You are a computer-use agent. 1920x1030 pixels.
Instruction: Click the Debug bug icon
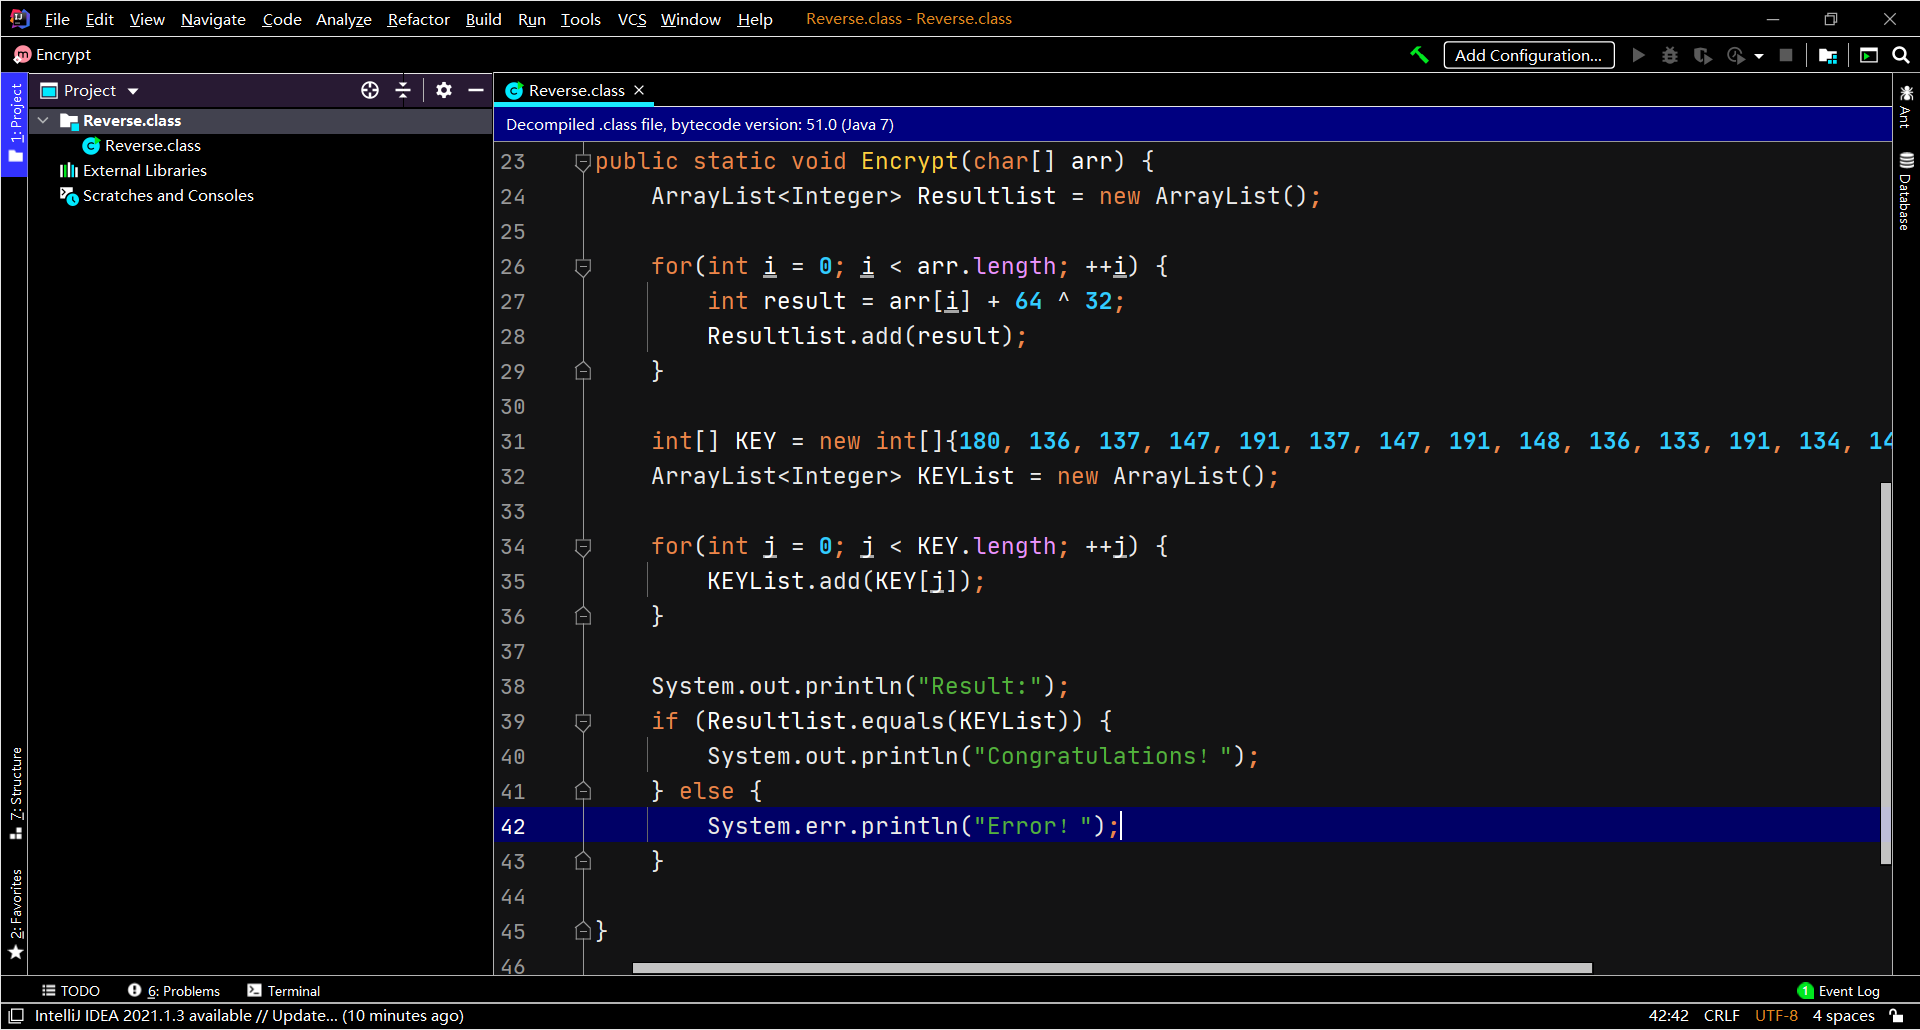(1670, 55)
